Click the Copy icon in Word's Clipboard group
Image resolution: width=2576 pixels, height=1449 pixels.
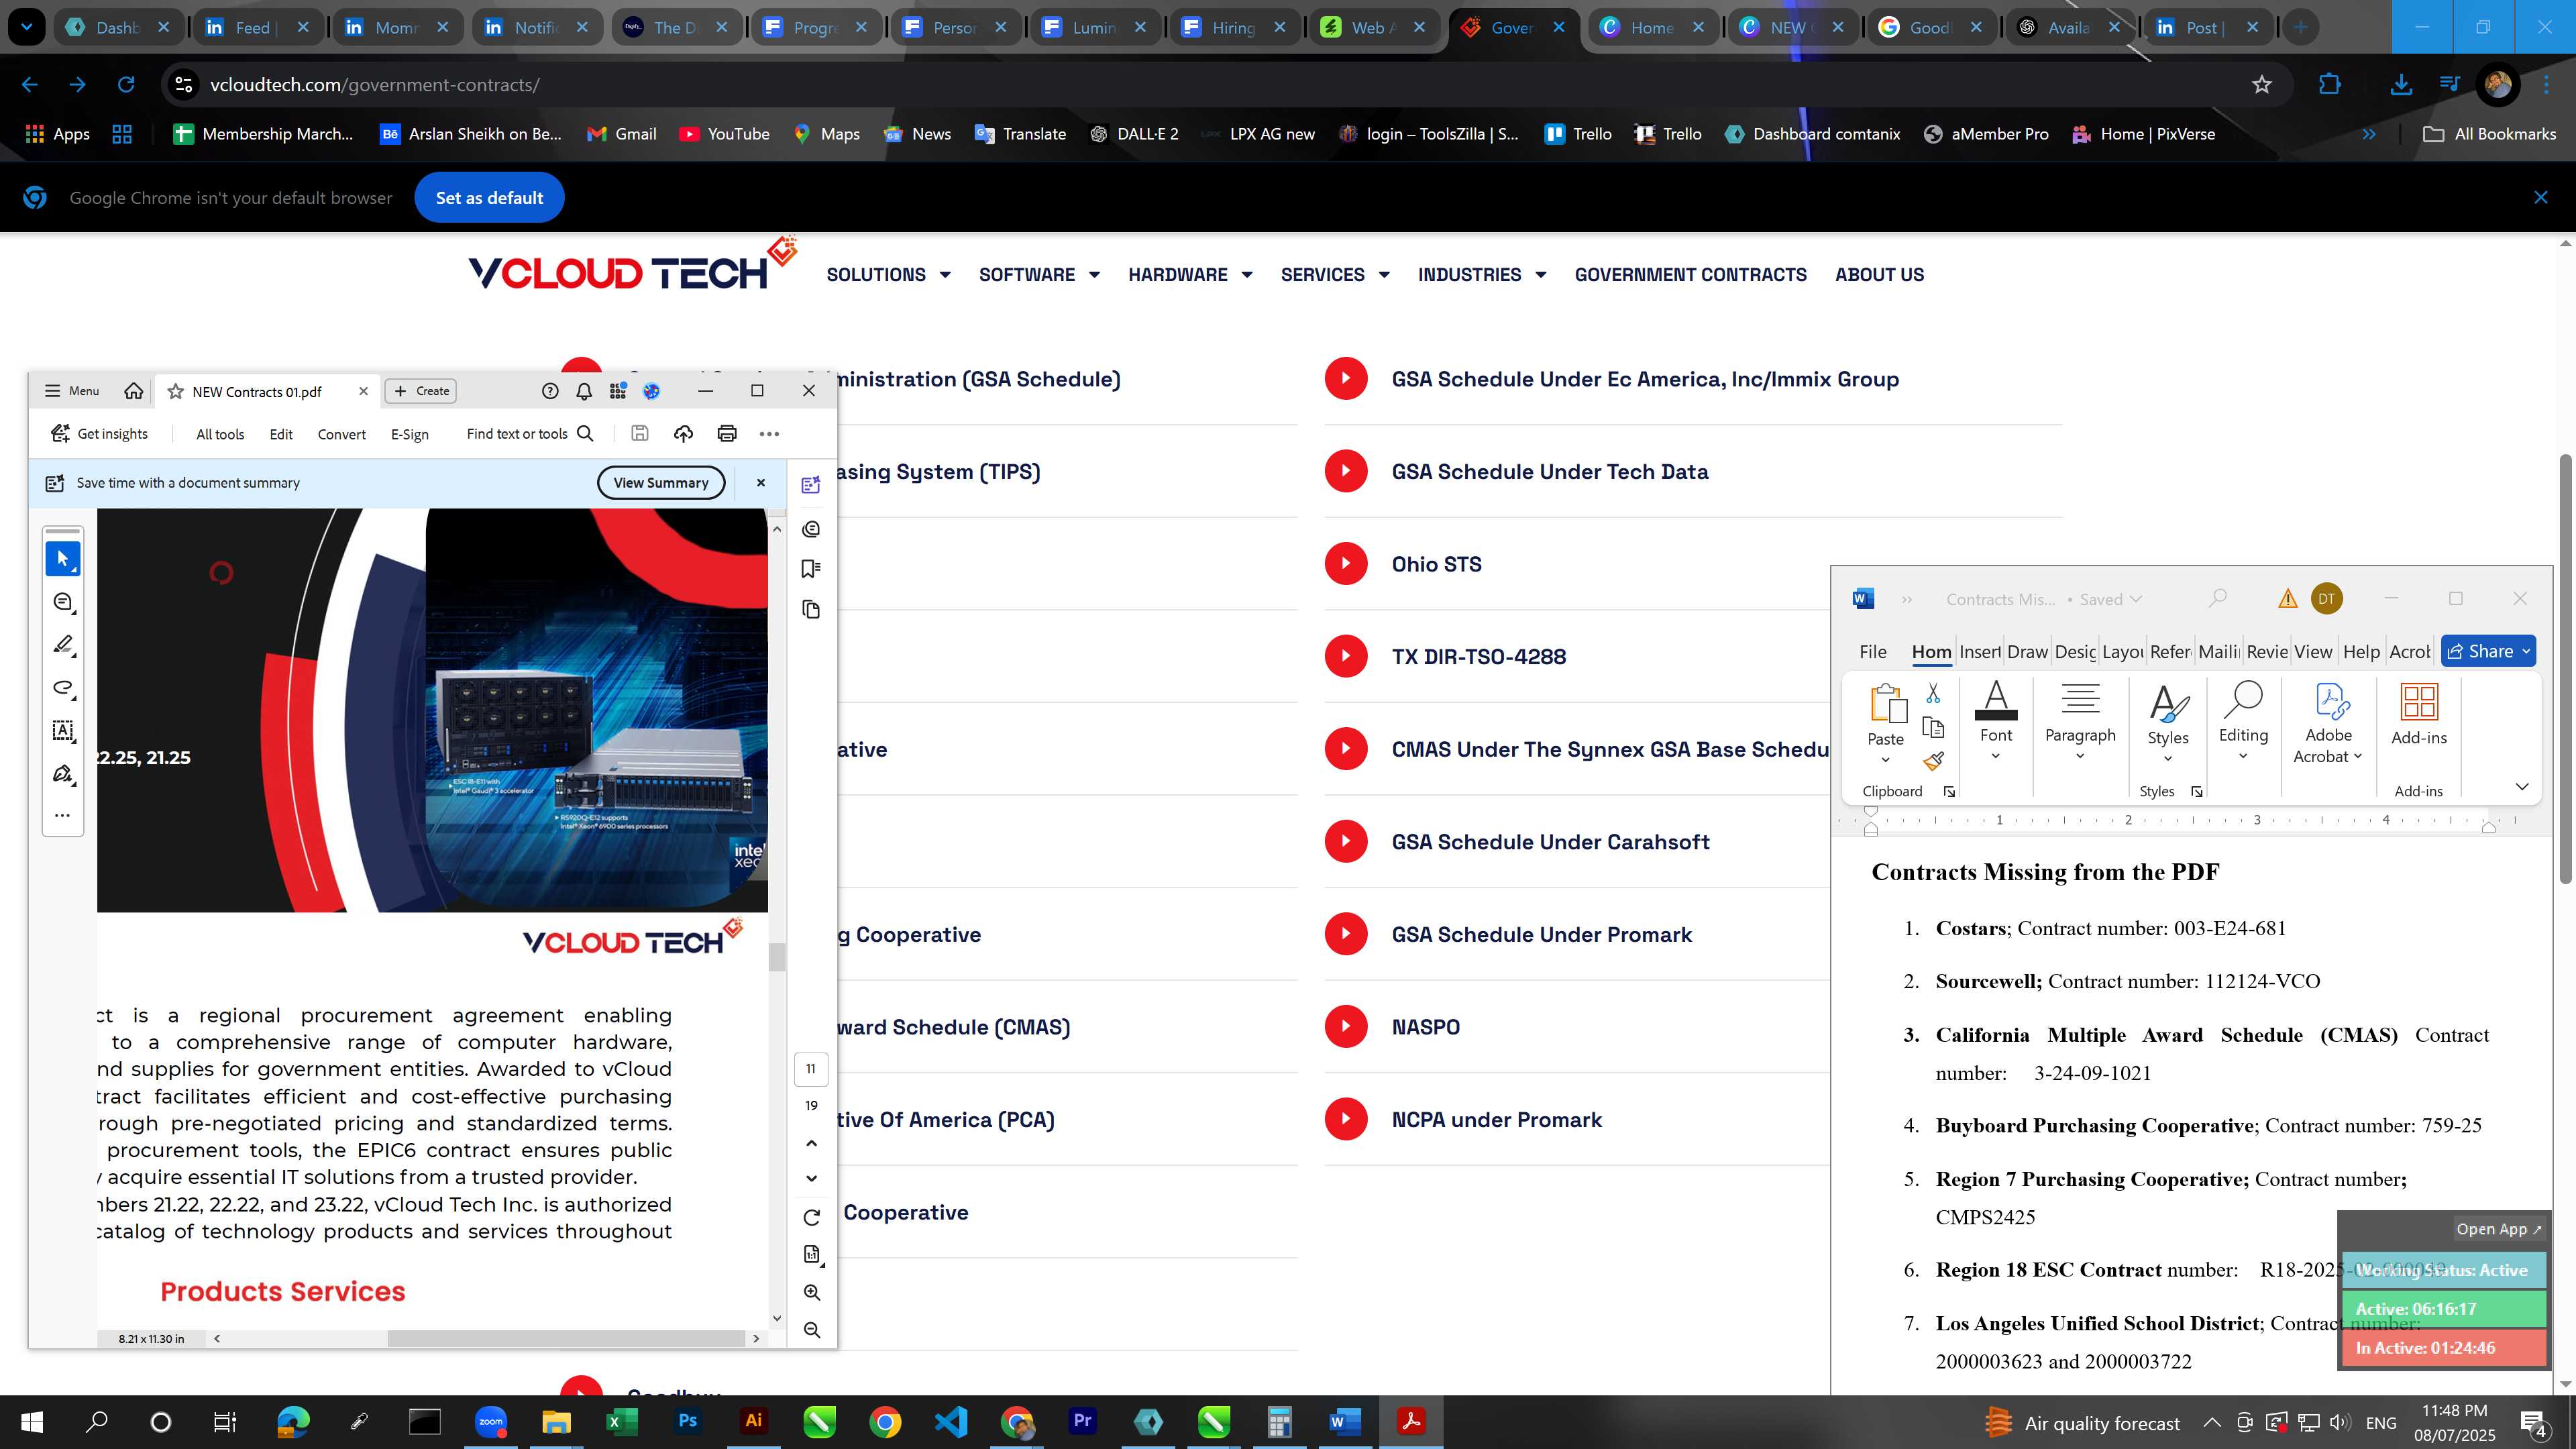point(1933,727)
